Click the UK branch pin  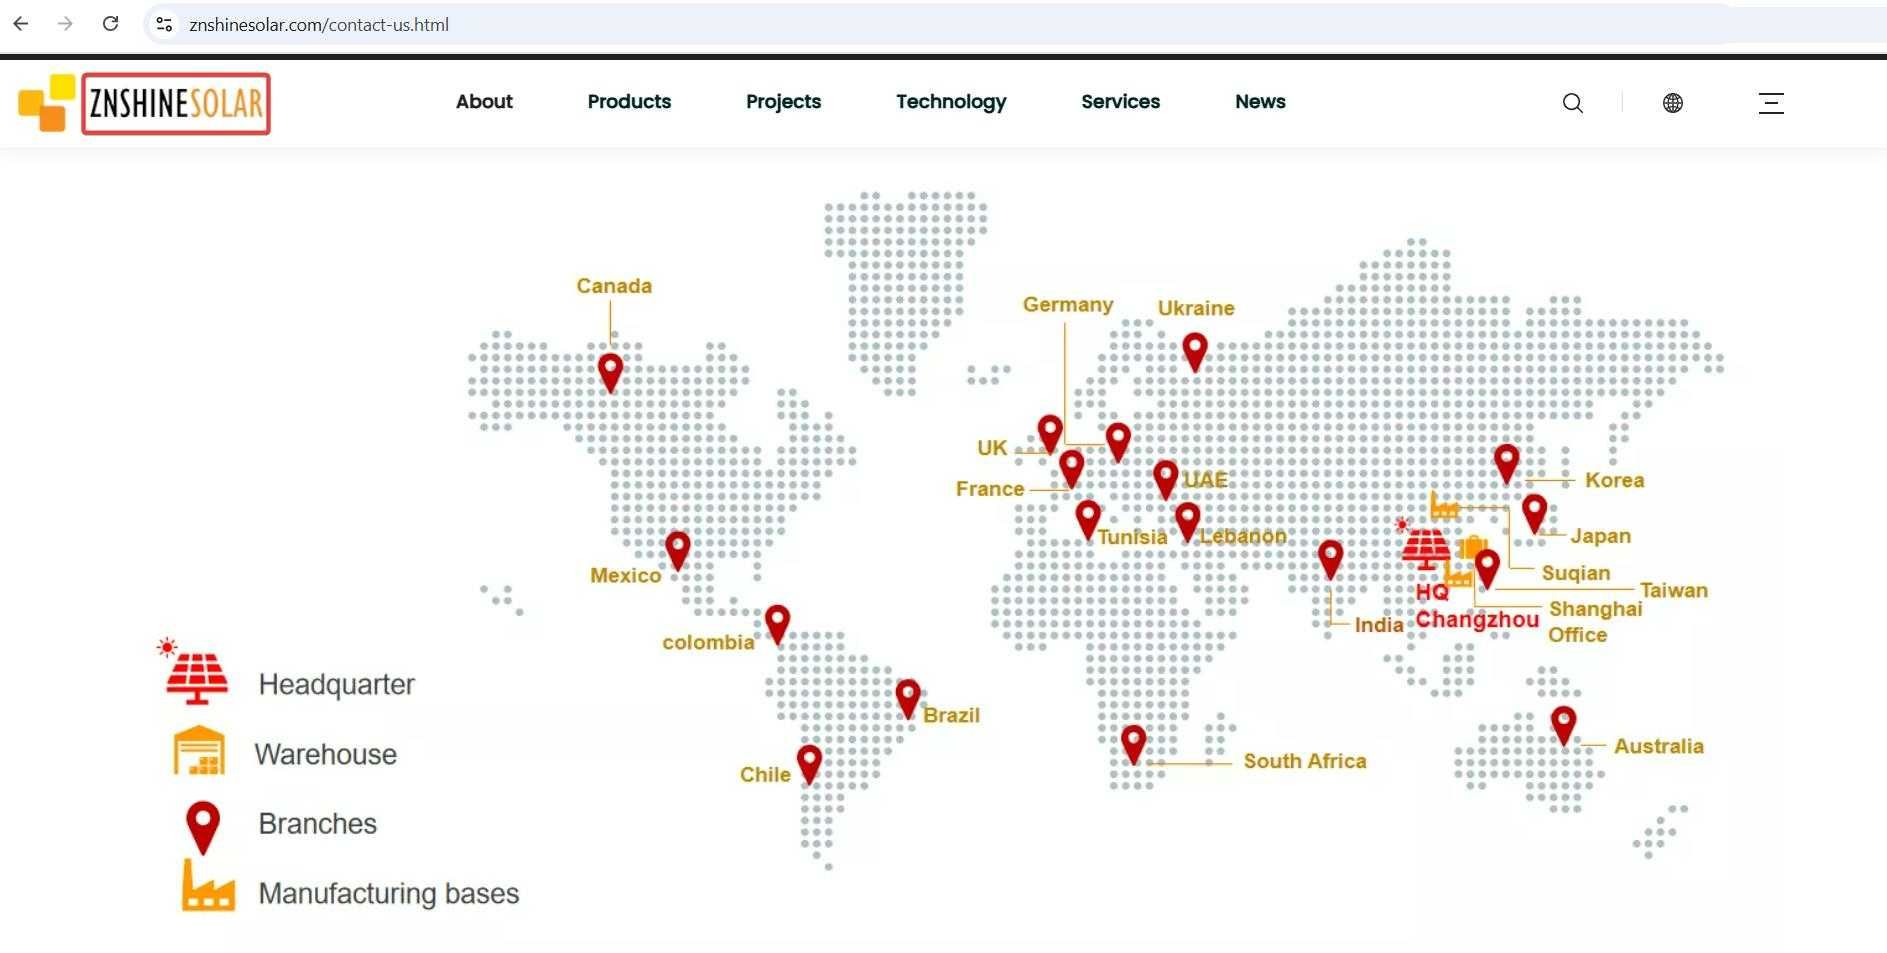pos(1050,433)
